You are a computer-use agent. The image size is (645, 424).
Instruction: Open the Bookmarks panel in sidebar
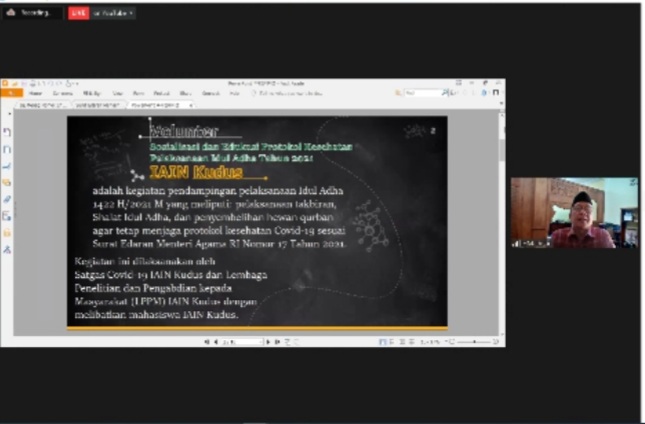7,132
